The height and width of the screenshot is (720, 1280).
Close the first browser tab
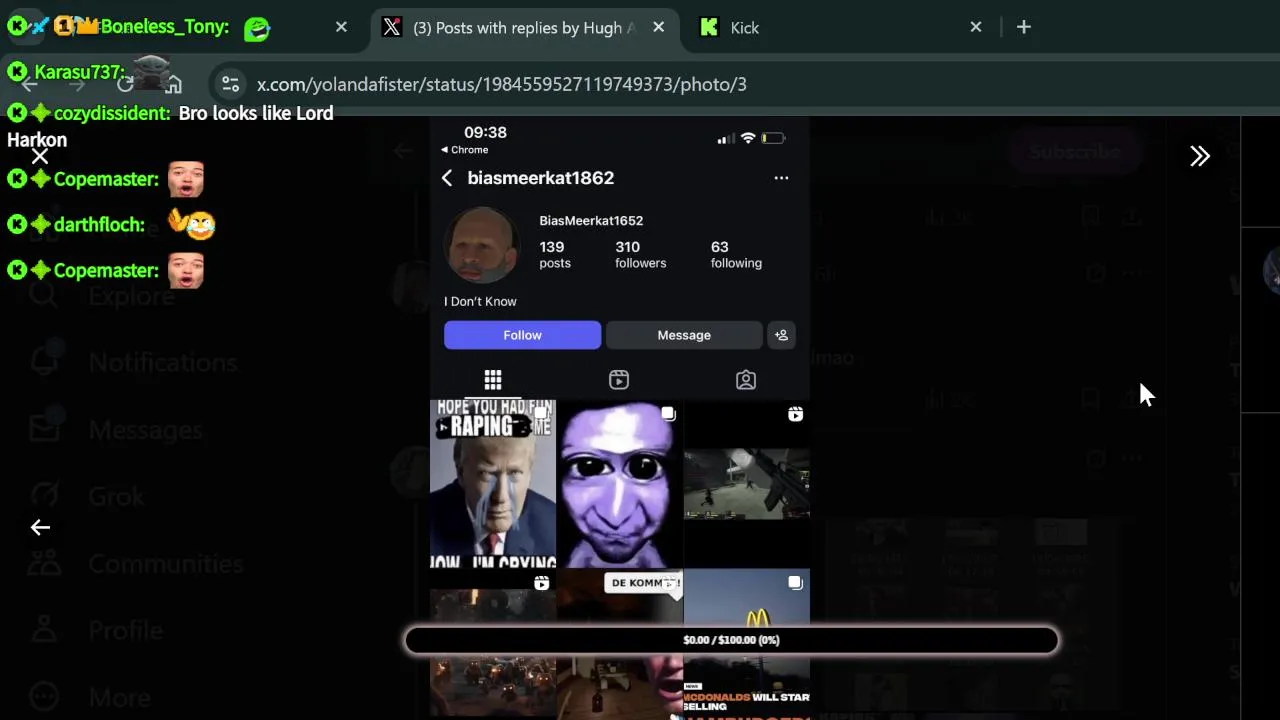[341, 27]
